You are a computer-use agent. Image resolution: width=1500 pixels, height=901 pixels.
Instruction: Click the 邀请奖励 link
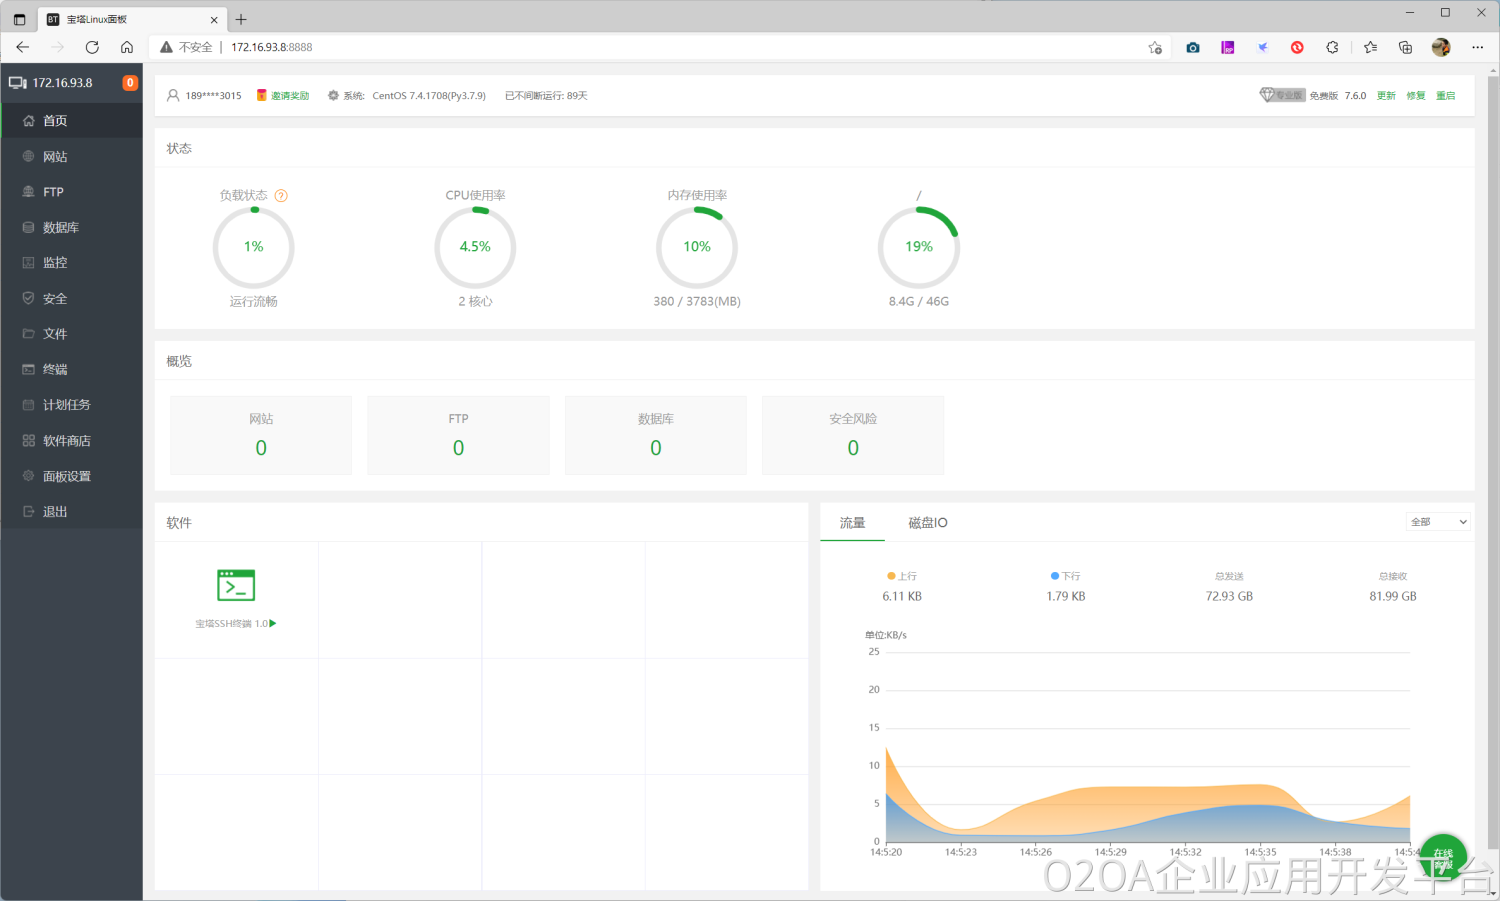coord(289,96)
